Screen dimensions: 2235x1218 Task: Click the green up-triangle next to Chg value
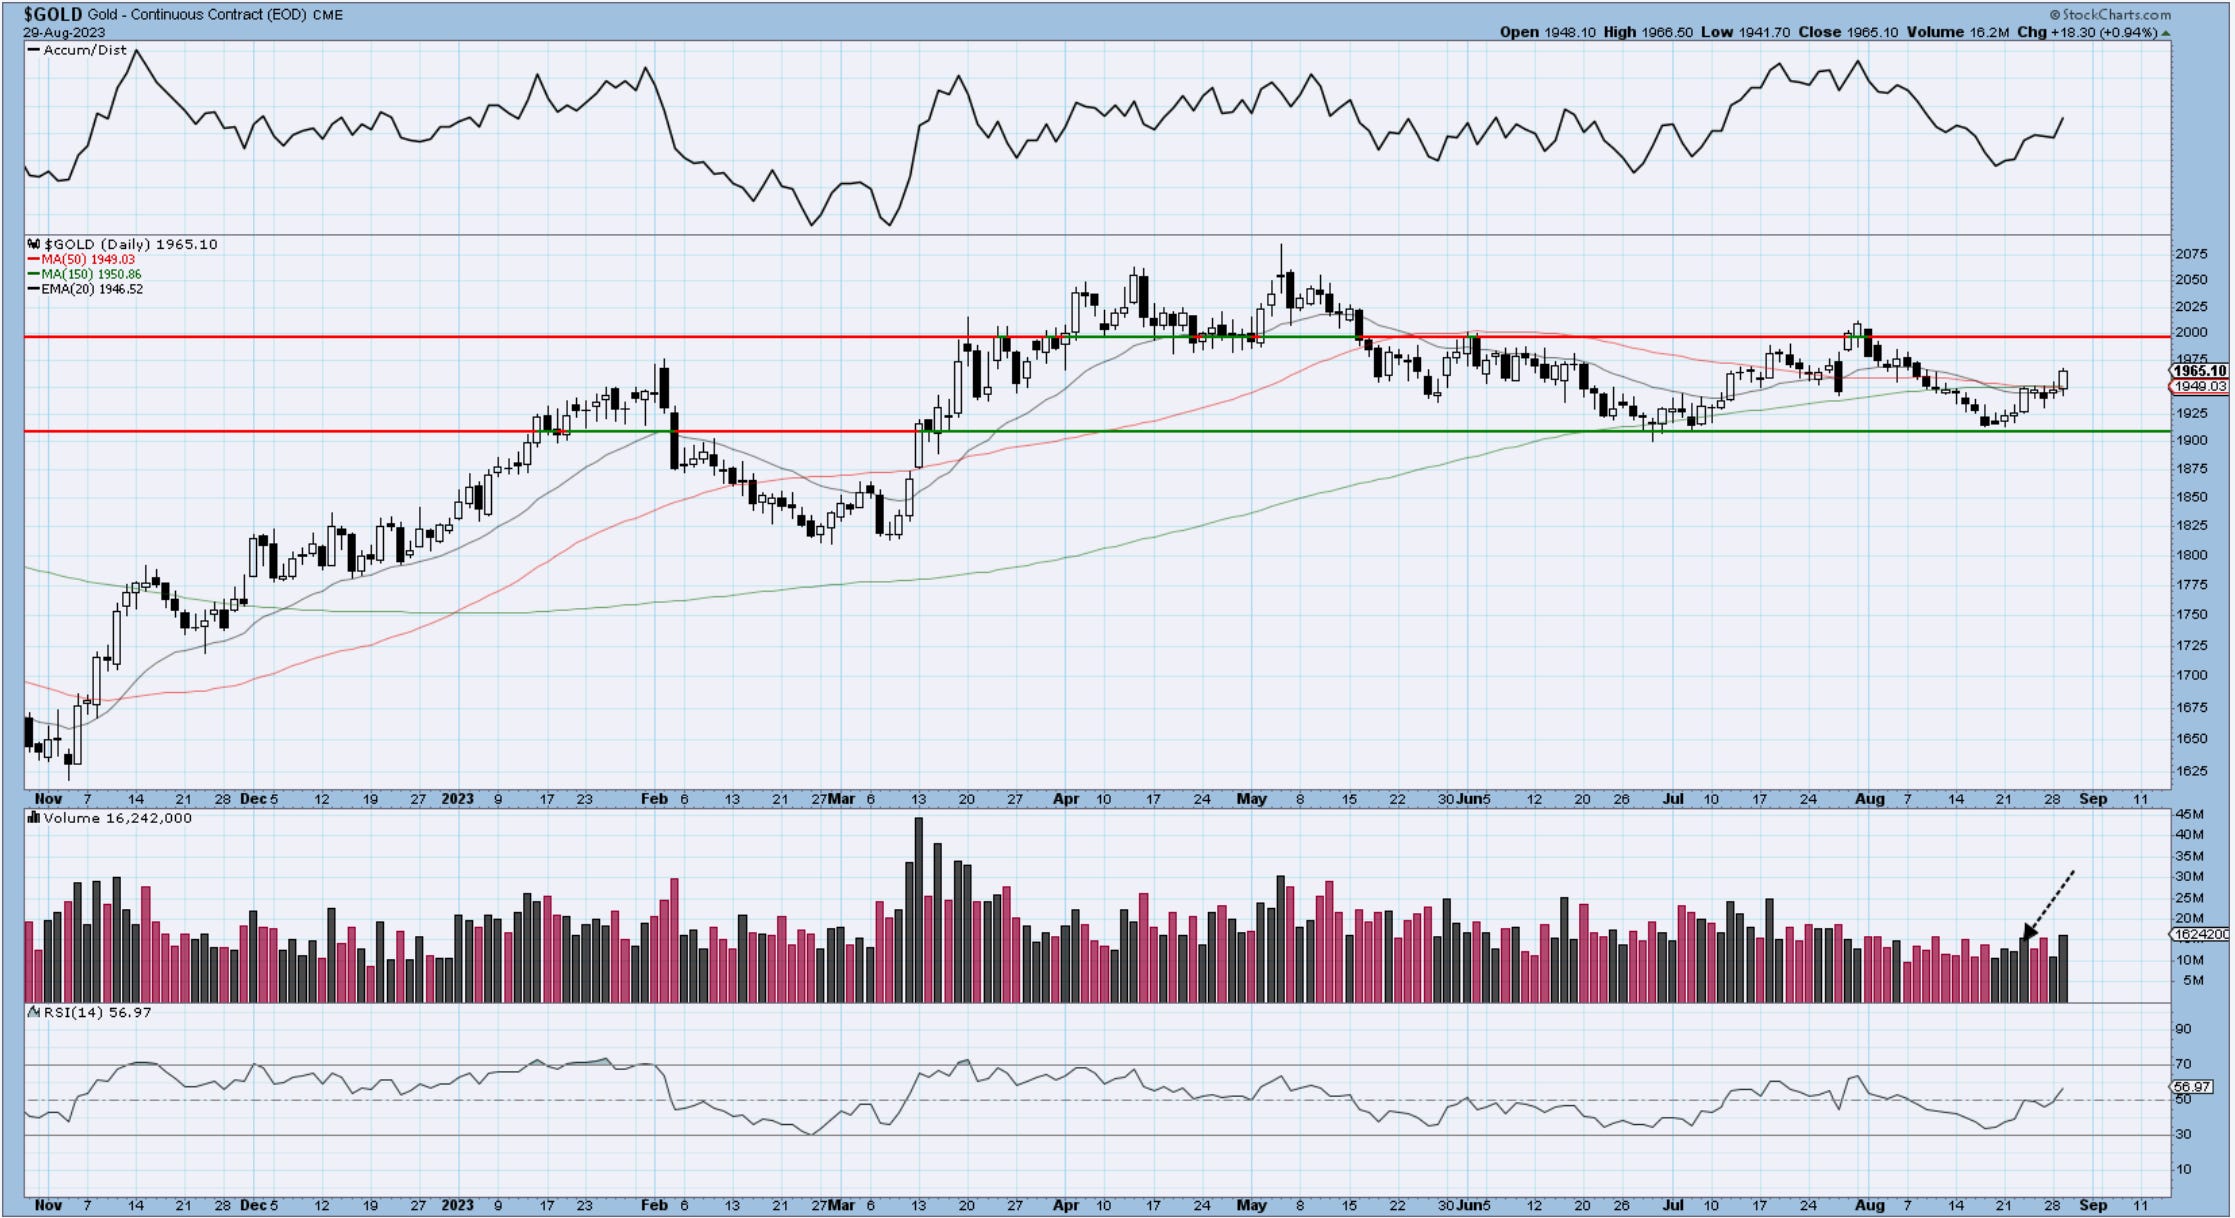(x=2166, y=33)
